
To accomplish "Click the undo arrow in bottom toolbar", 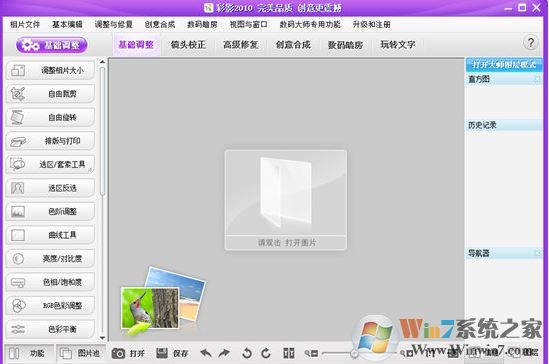I will (x=206, y=353).
